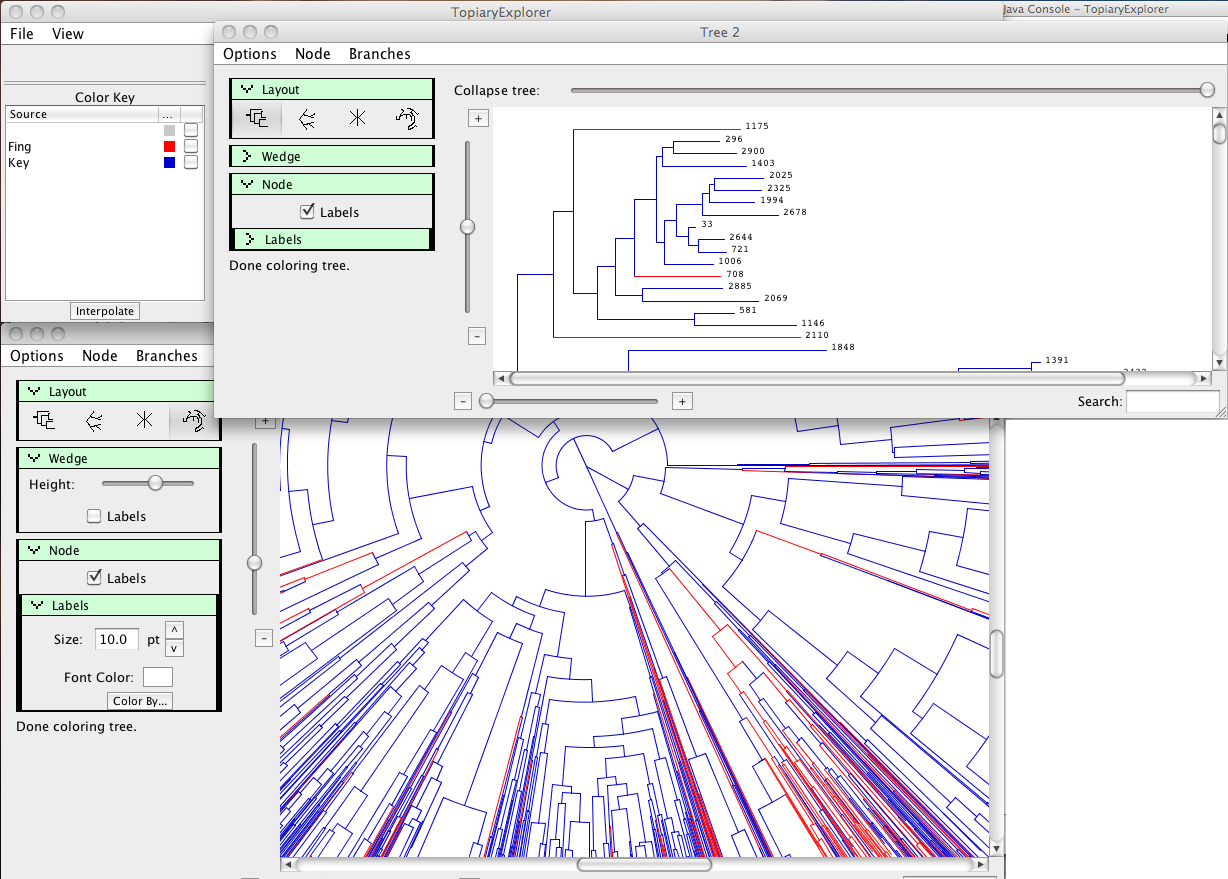Choose polar layout icon in background tree window
Screen dimensions: 1228x879
pos(194,420)
